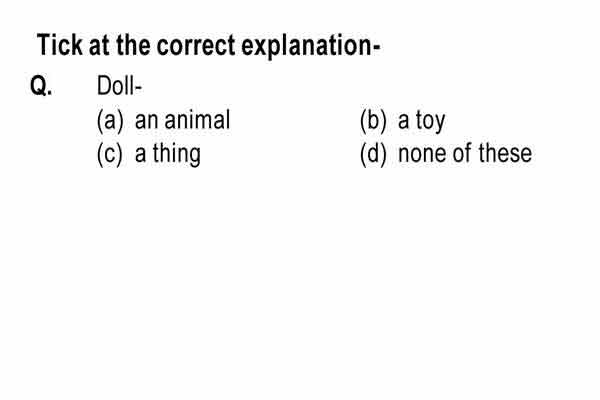Tick the answer text 'a toy'
This screenshot has width=600, height=400.
pyautogui.click(x=422, y=122)
